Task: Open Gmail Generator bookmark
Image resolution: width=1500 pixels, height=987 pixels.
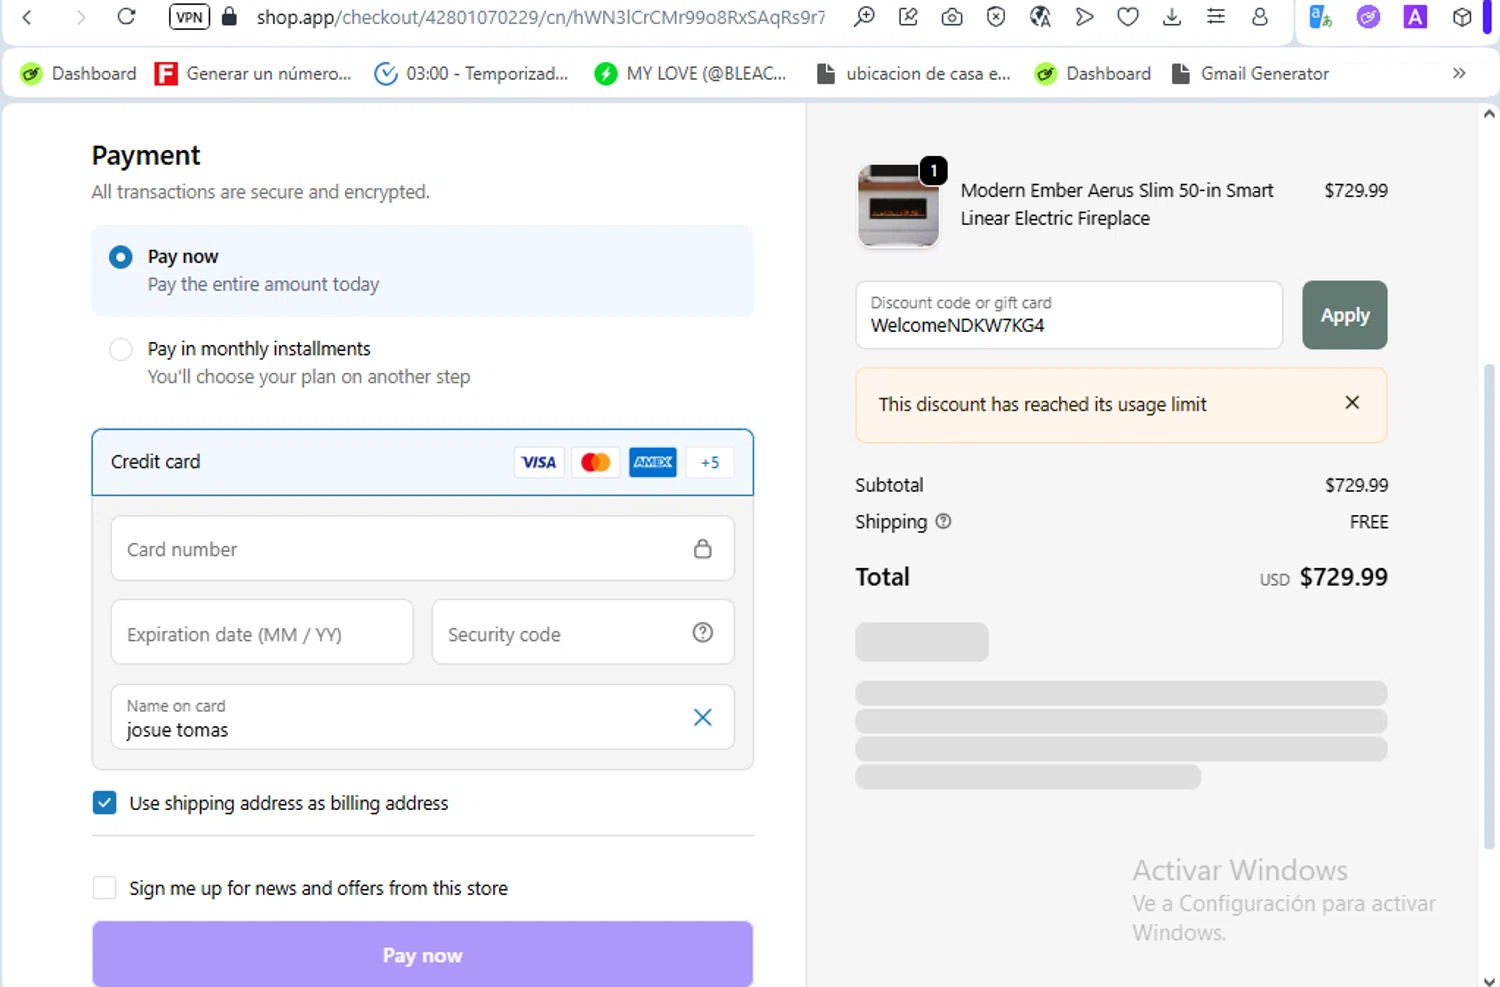Action: pos(1250,73)
